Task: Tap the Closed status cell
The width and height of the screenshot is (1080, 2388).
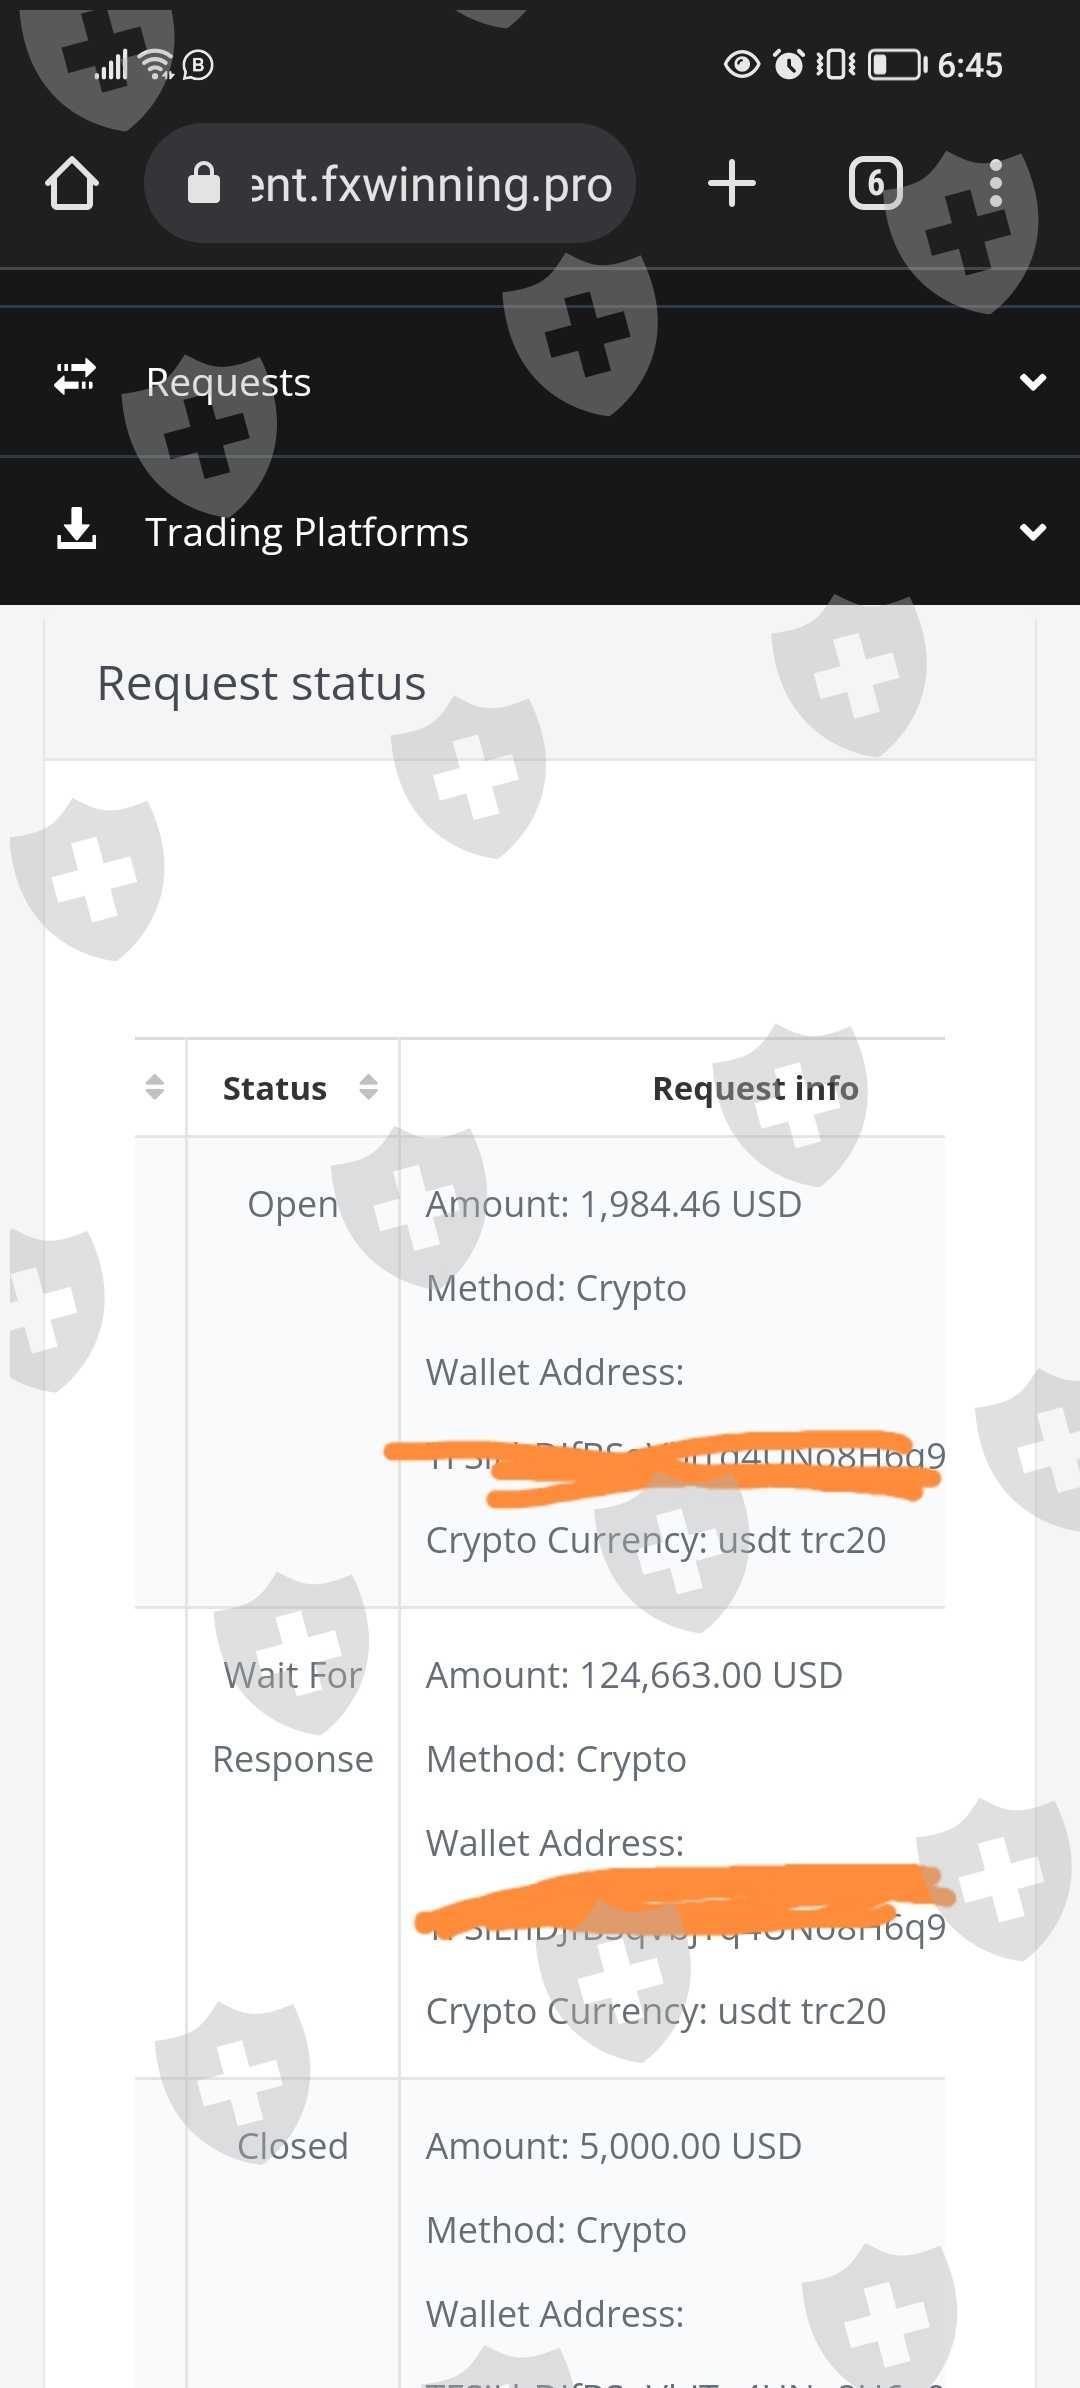Action: [x=293, y=2147]
